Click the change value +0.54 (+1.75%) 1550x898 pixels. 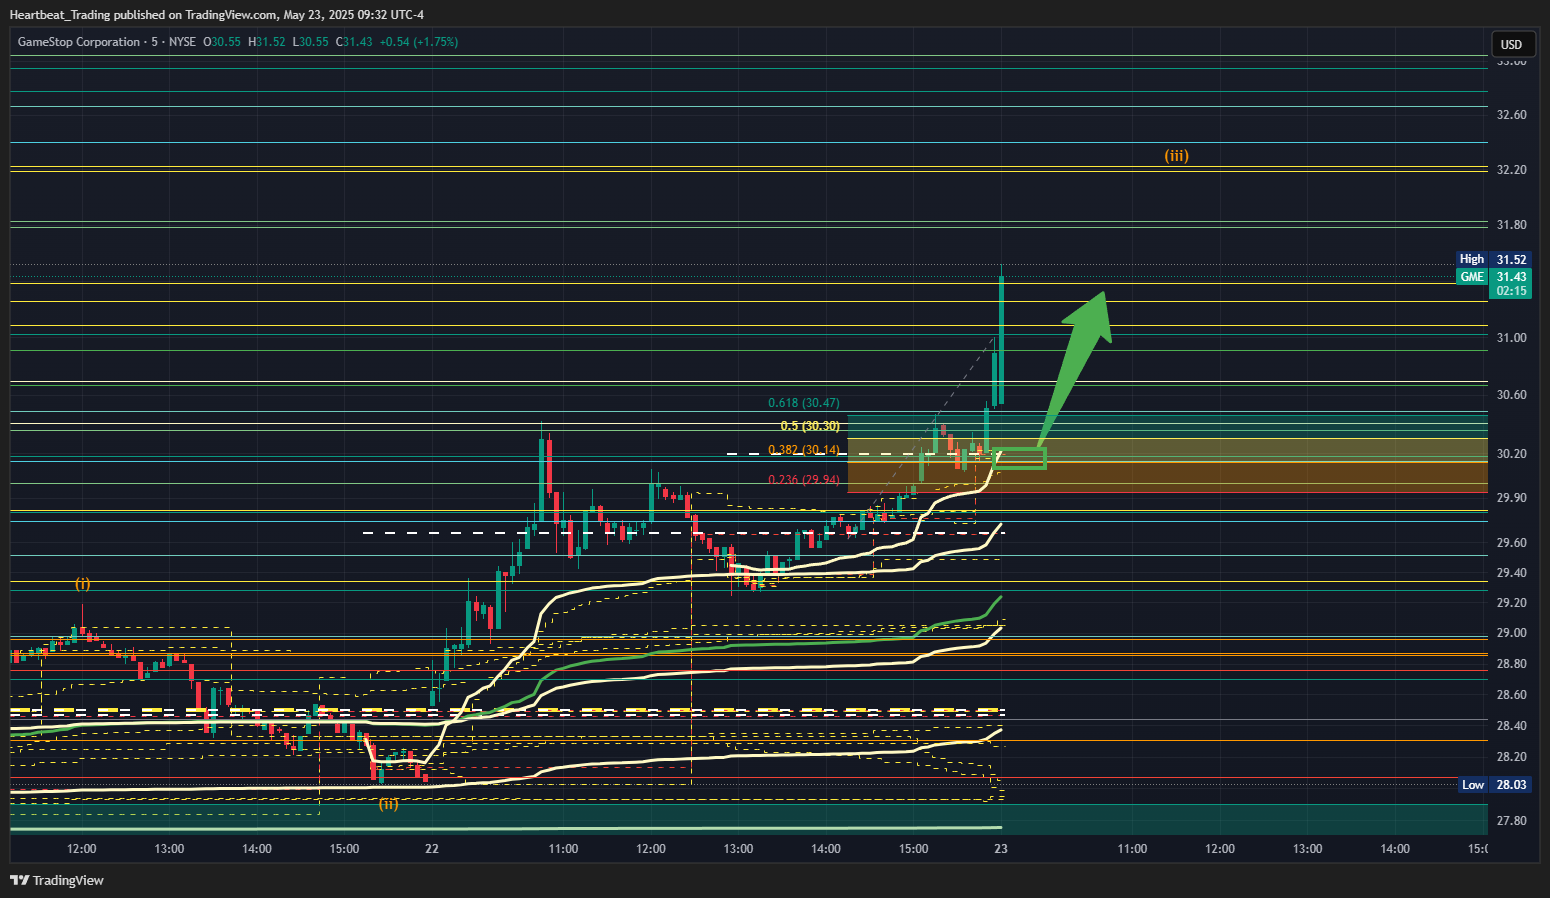[x=419, y=42]
